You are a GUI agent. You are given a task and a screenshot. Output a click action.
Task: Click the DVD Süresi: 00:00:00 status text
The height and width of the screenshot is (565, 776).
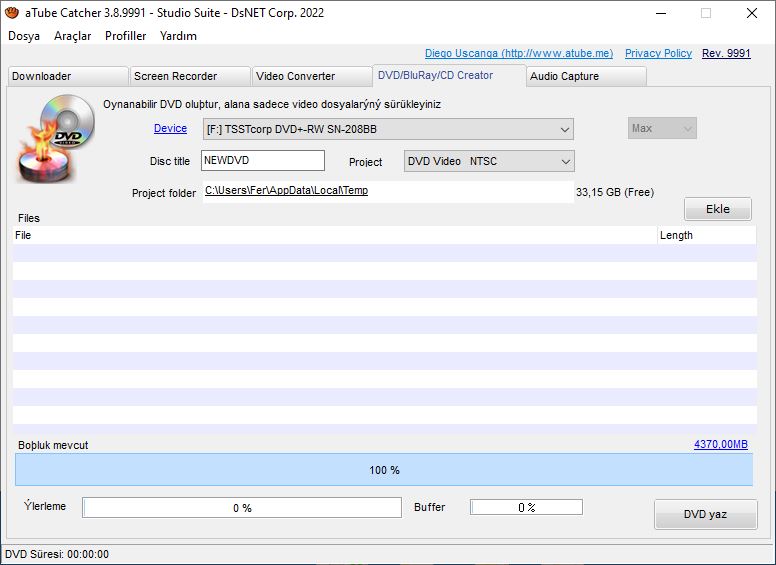(57, 554)
